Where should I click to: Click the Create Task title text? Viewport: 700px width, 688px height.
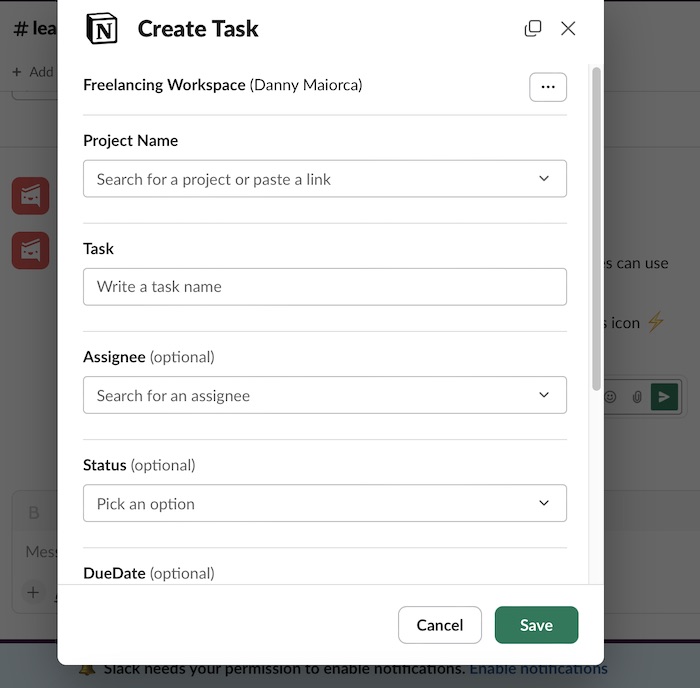[198, 29]
